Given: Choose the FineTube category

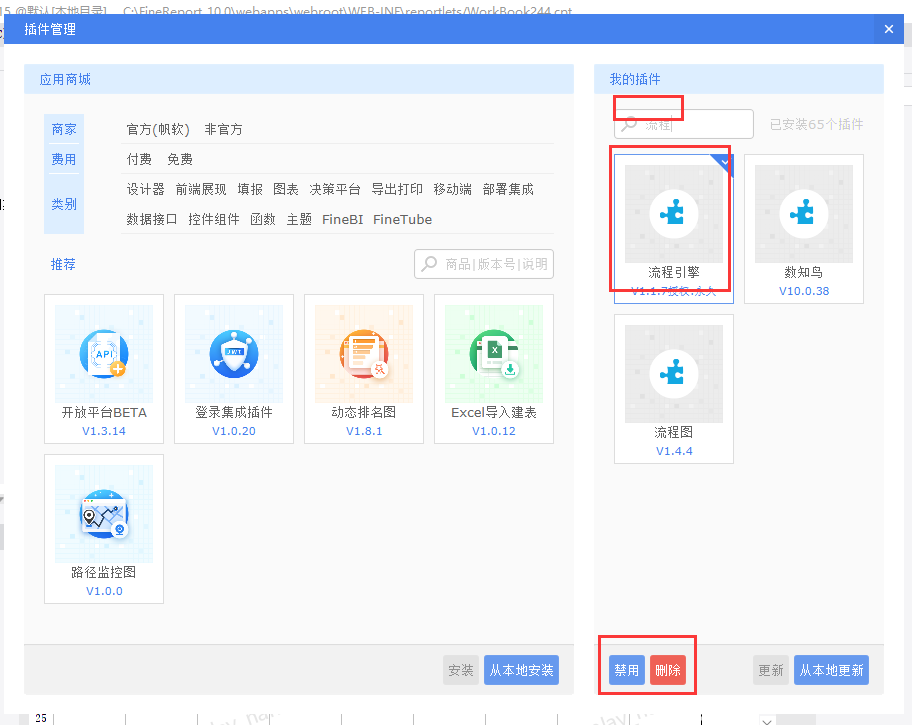Looking at the screenshot, I should (x=402, y=219).
